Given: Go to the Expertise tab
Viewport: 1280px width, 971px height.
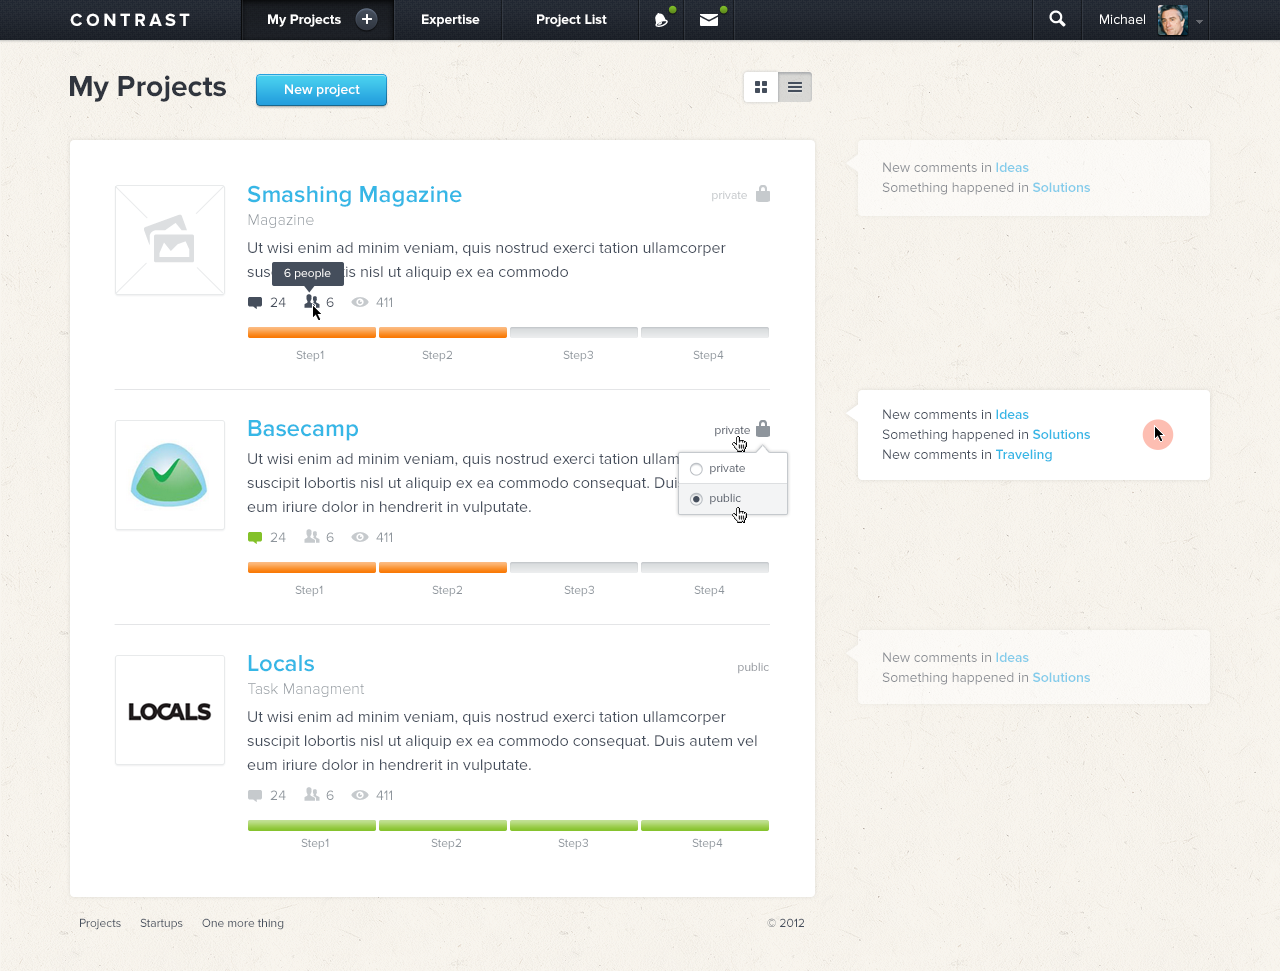Looking at the screenshot, I should click(x=450, y=20).
